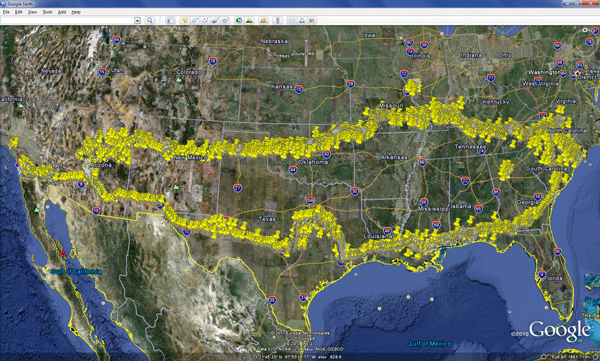The height and width of the screenshot is (361, 600).
Task: Select the Add Path tool
Action: (205, 20)
